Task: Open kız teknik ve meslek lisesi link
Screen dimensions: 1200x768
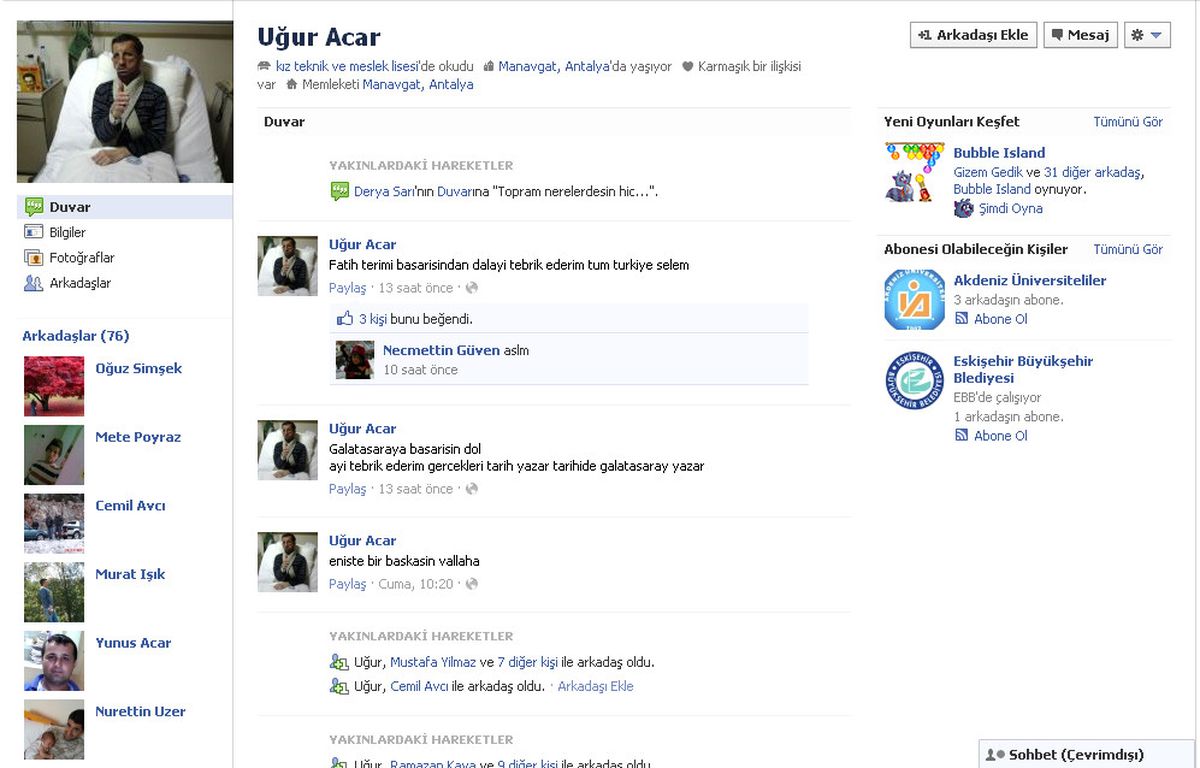Action: tap(348, 66)
